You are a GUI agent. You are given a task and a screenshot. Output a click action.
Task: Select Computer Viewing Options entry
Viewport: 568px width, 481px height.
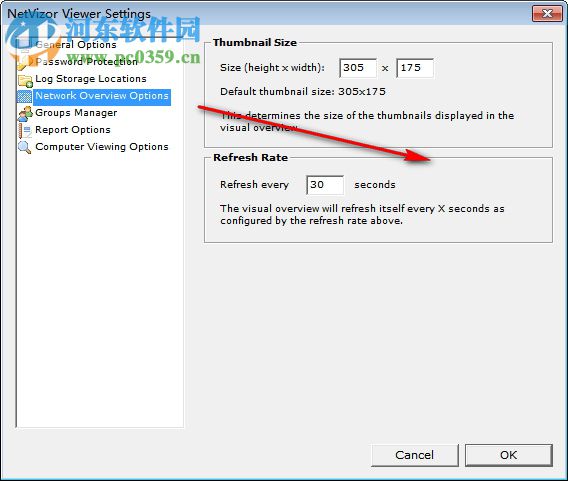pyautogui.click(x=102, y=147)
